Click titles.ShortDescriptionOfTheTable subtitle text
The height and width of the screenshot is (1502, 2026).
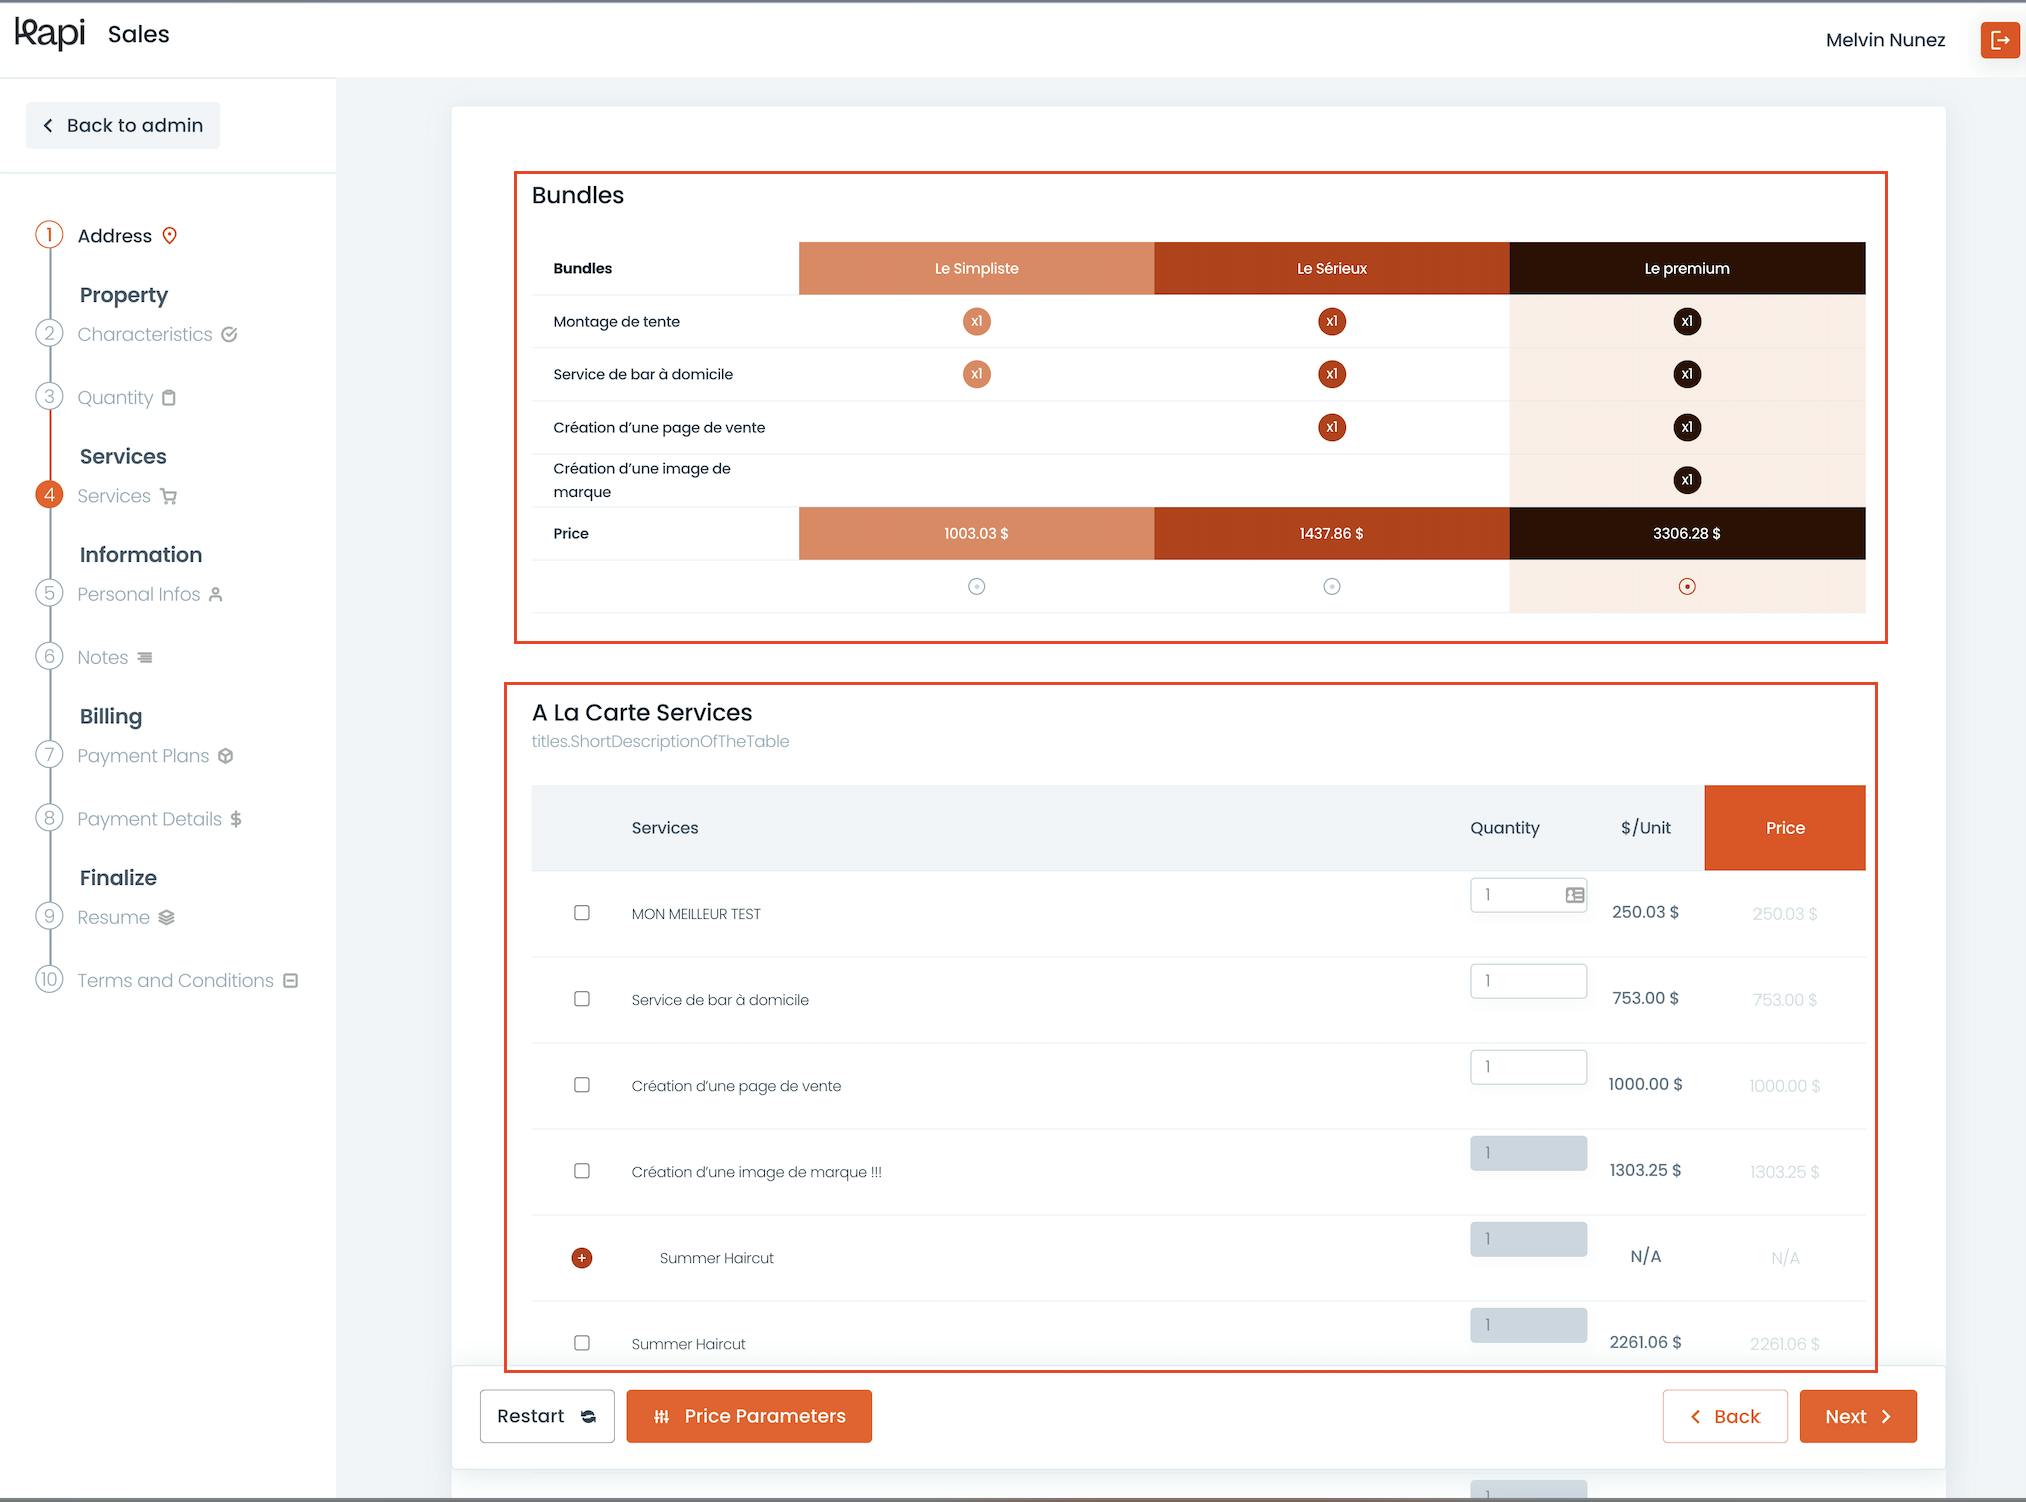[660, 741]
